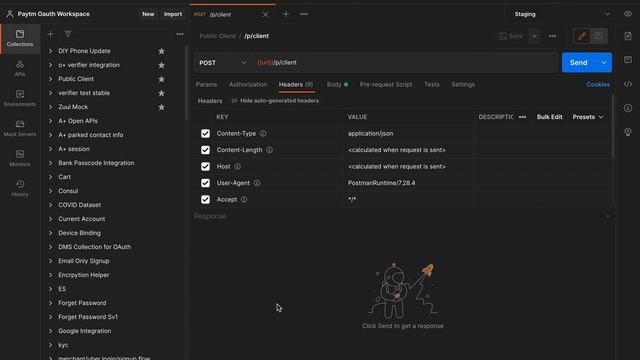Collapse the Response panel chevron

(608, 216)
